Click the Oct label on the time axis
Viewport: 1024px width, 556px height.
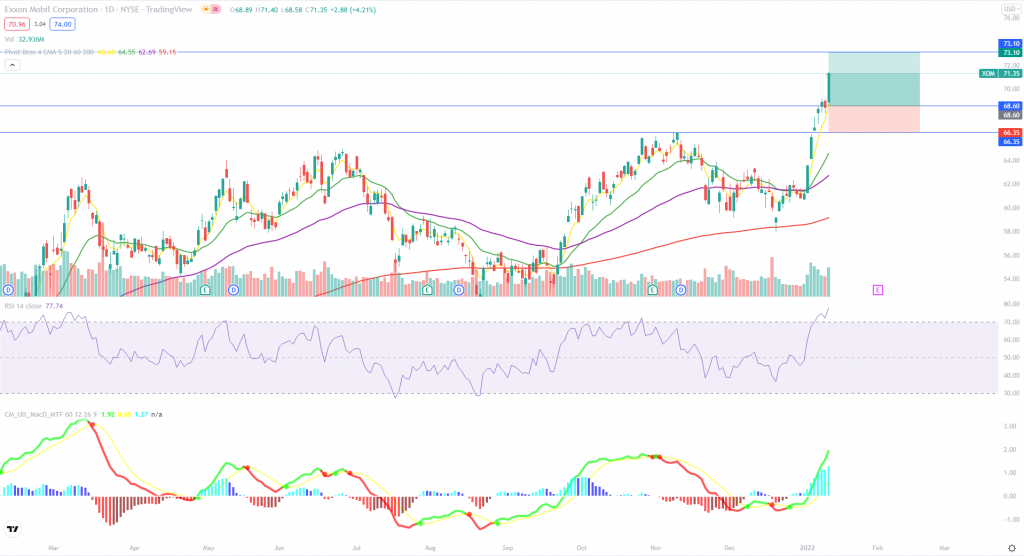pyautogui.click(x=581, y=548)
